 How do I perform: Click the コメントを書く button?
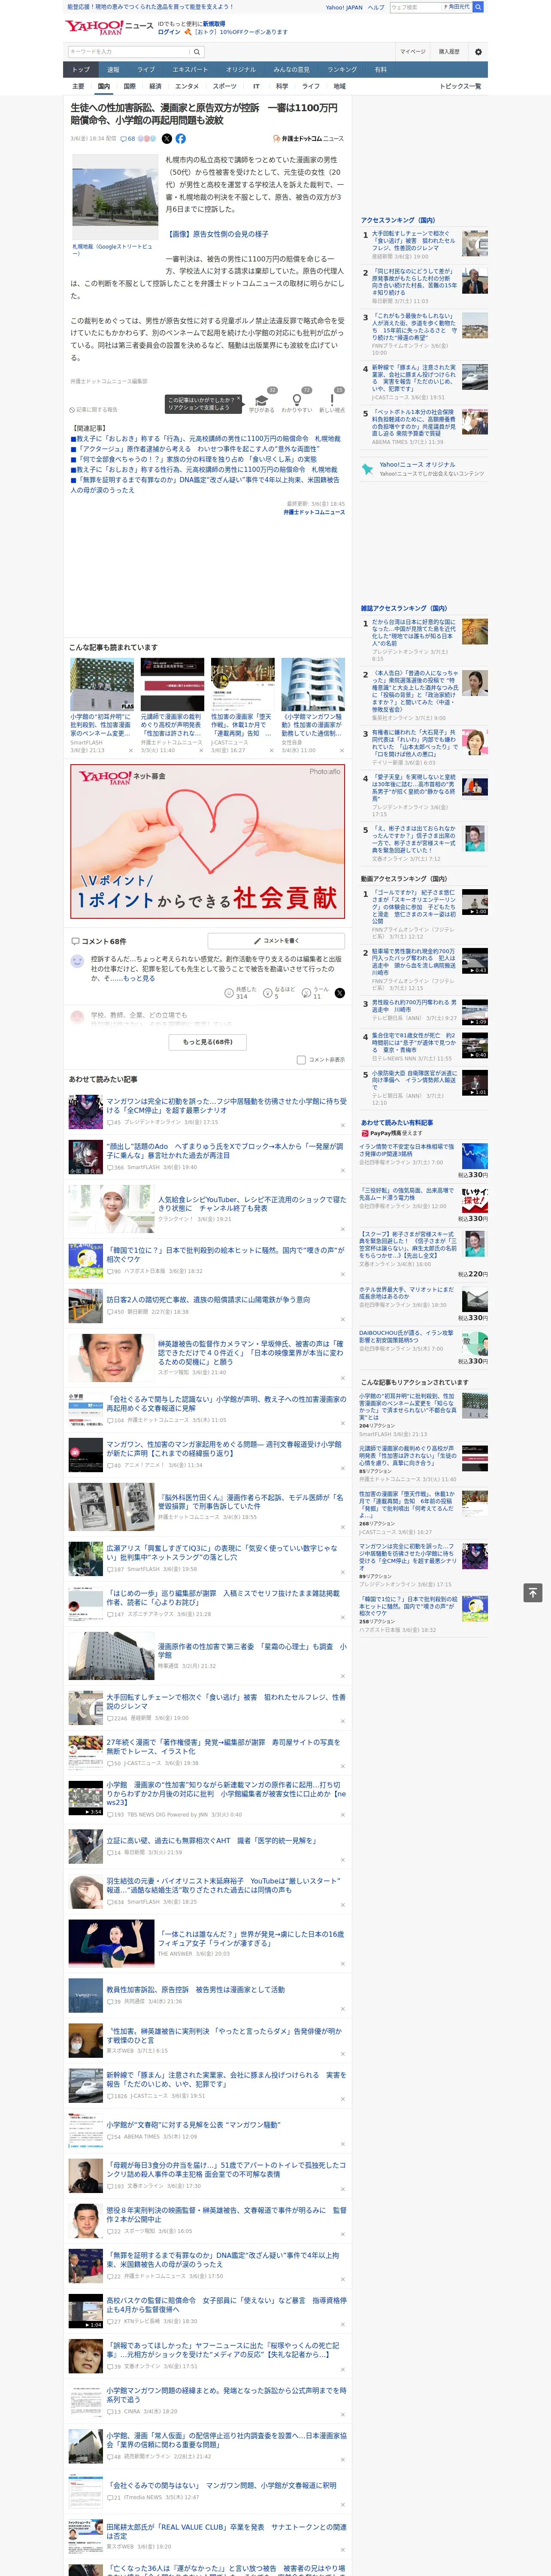click(x=276, y=941)
